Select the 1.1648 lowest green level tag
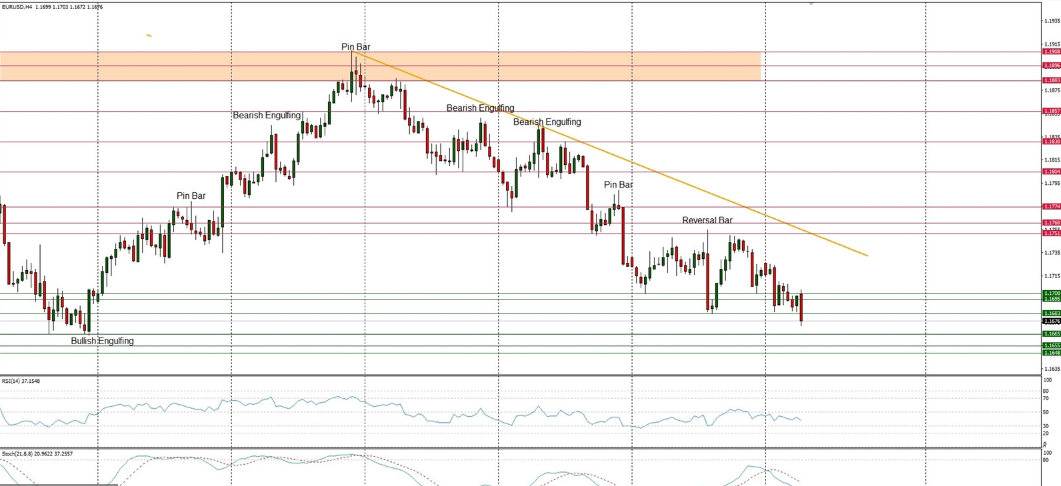The width and height of the screenshot is (1061, 486). (1051, 353)
